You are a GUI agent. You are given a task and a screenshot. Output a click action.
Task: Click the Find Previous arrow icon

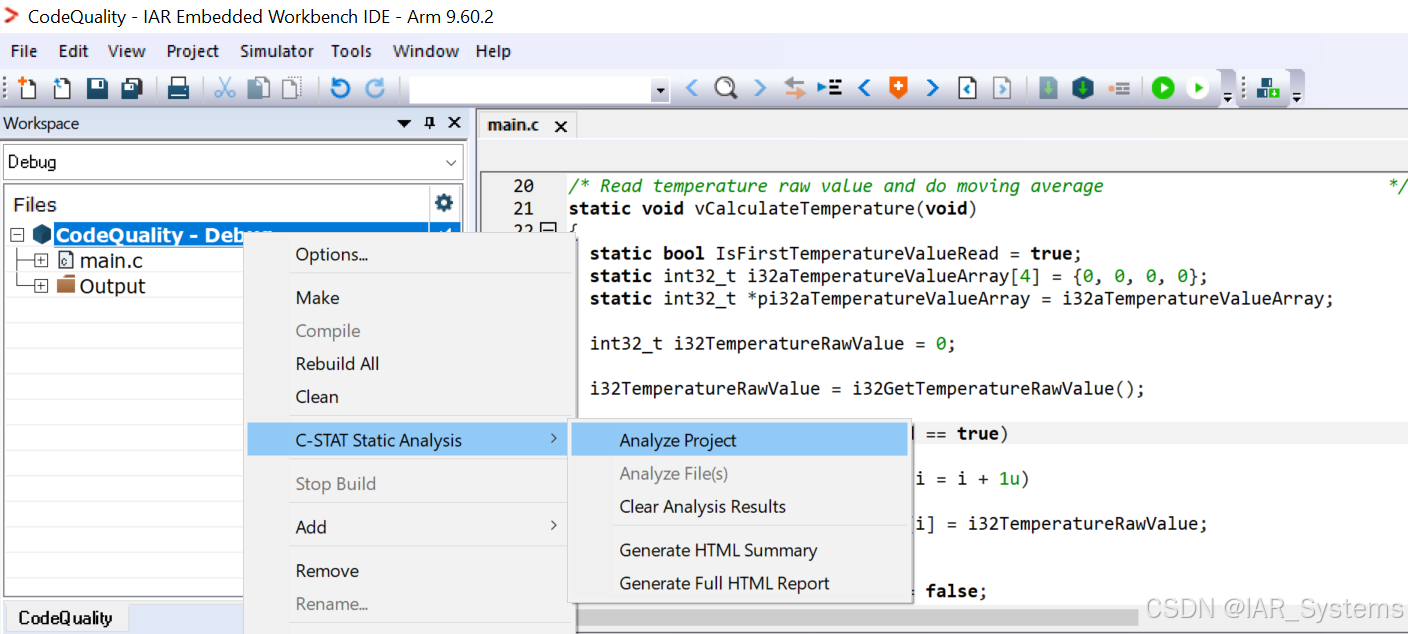pyautogui.click(x=692, y=89)
